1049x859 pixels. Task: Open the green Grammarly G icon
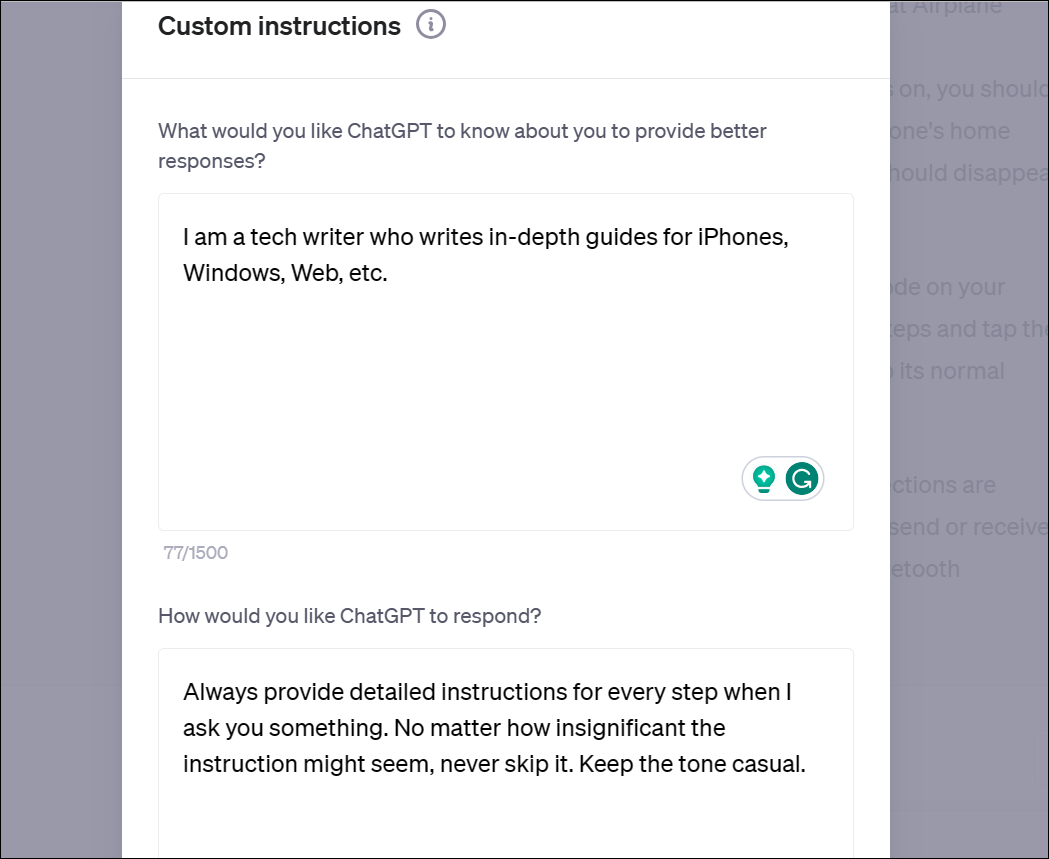coord(801,479)
